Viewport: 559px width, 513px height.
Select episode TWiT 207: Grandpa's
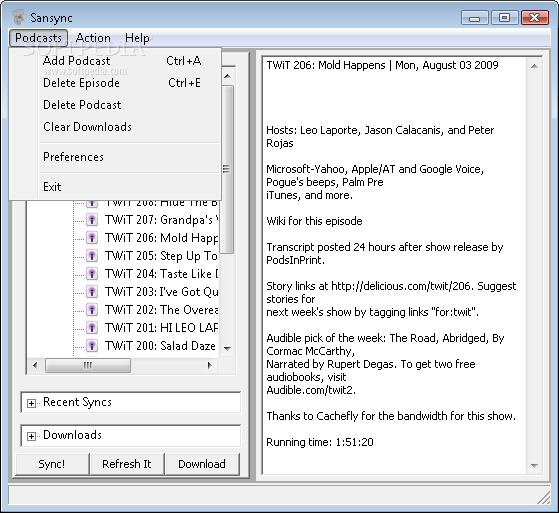pos(161,220)
